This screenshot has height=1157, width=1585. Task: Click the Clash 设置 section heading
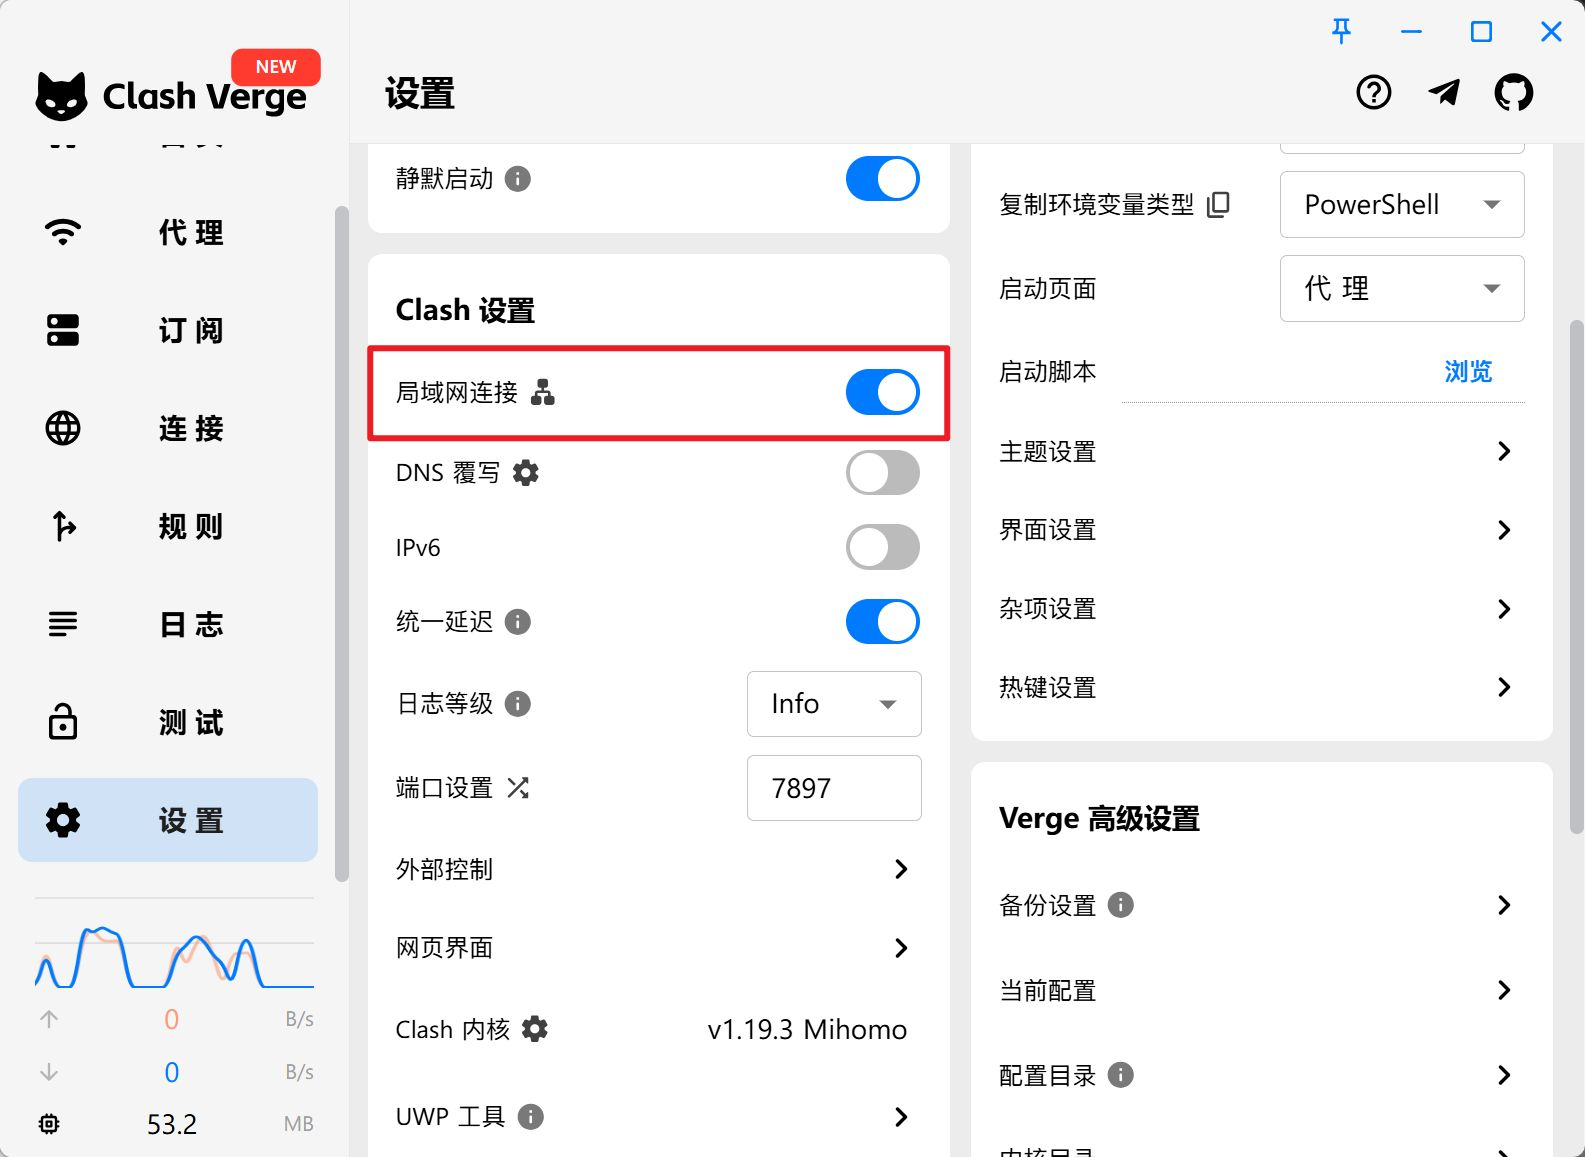click(465, 310)
